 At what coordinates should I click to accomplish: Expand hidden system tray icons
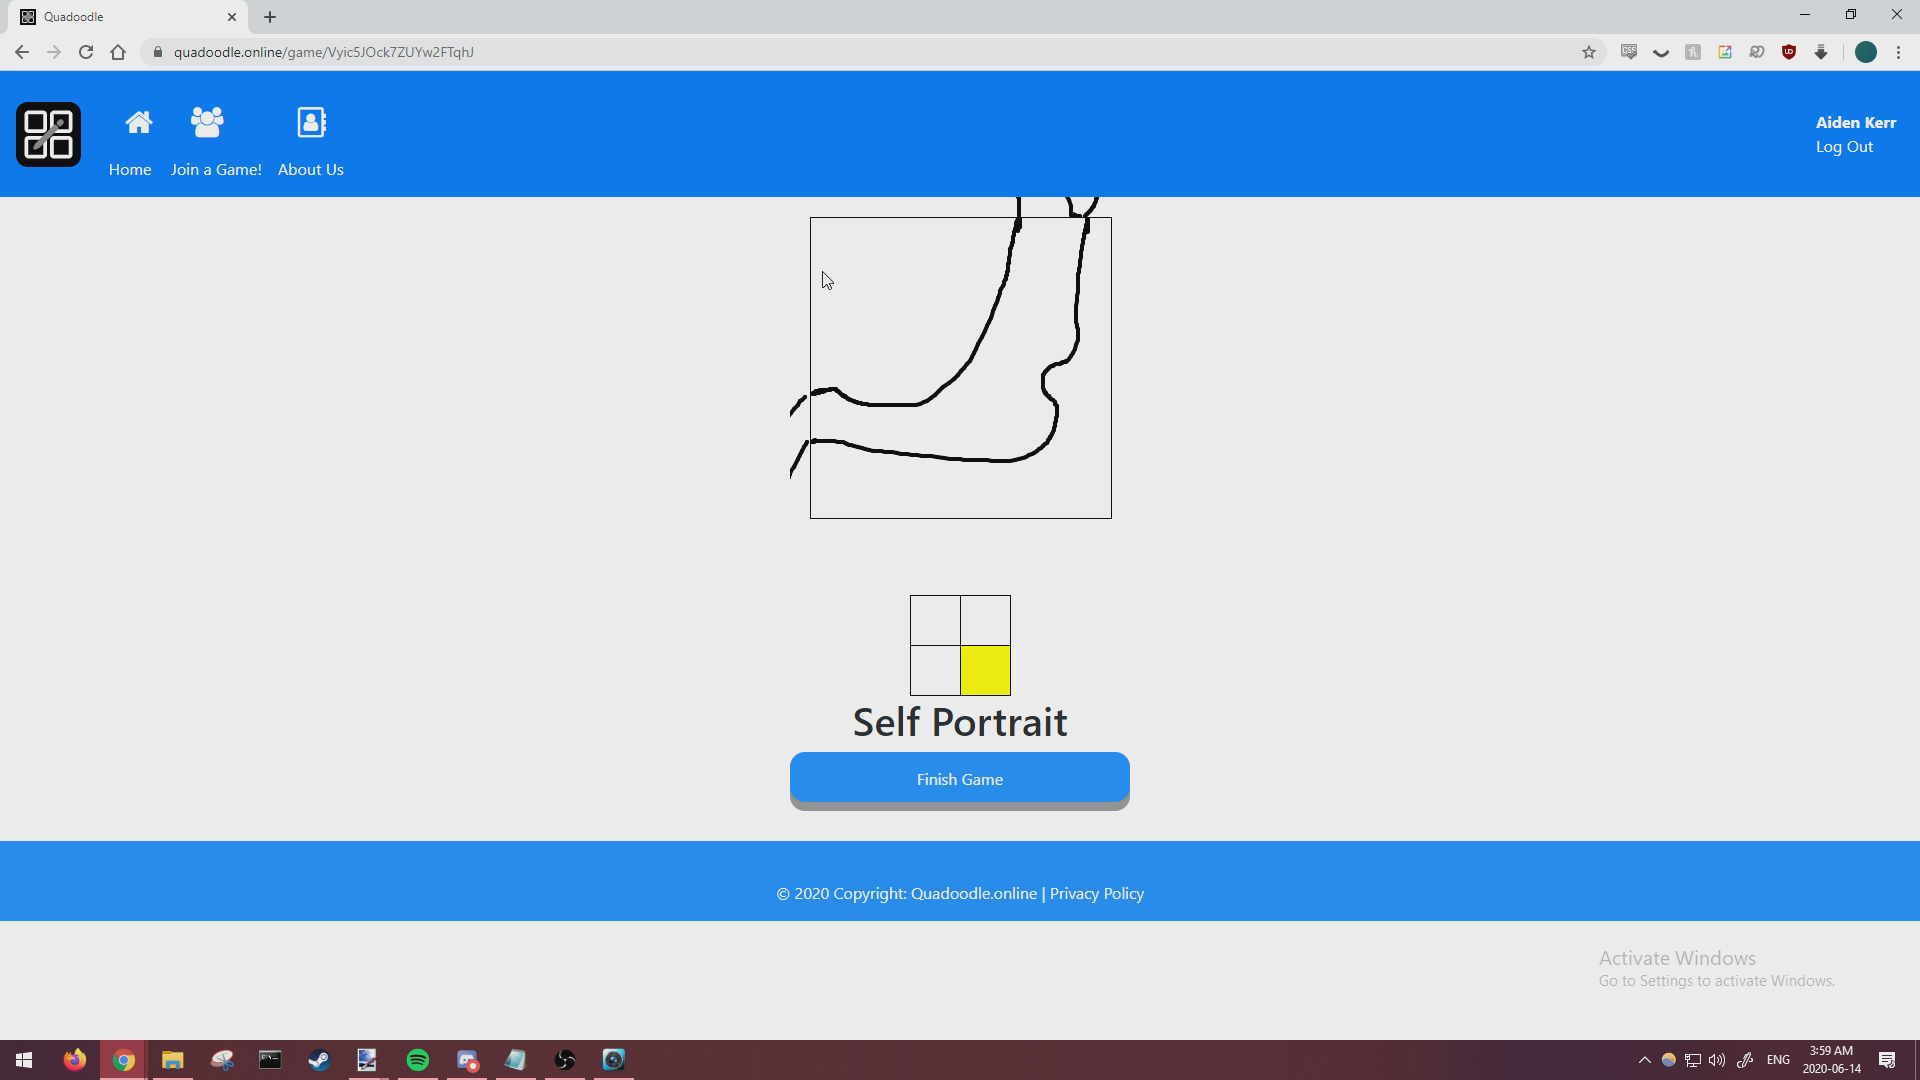coord(1644,1060)
